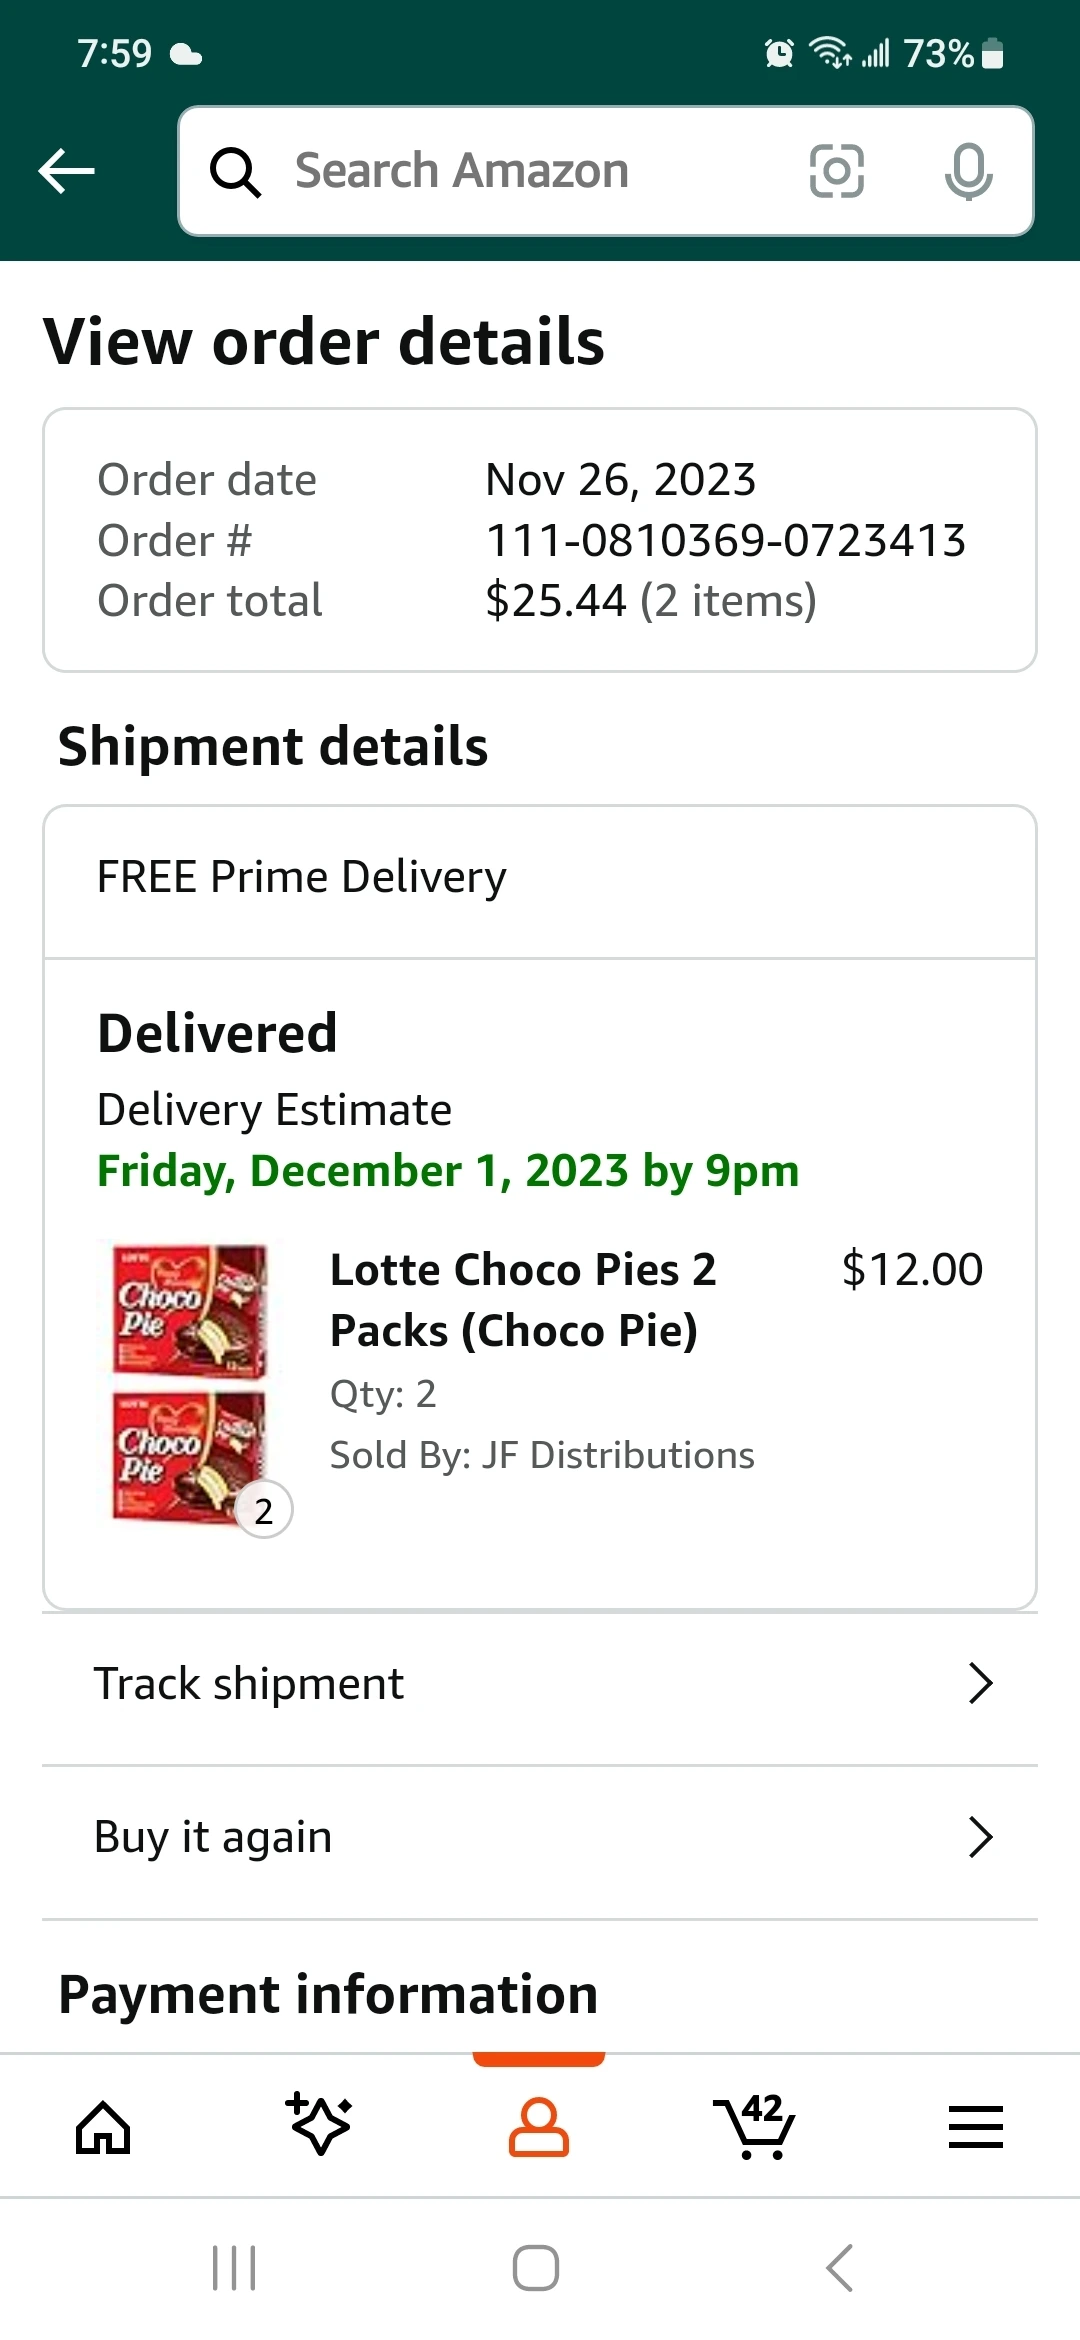Go to Amazon Home tab

point(104,2126)
